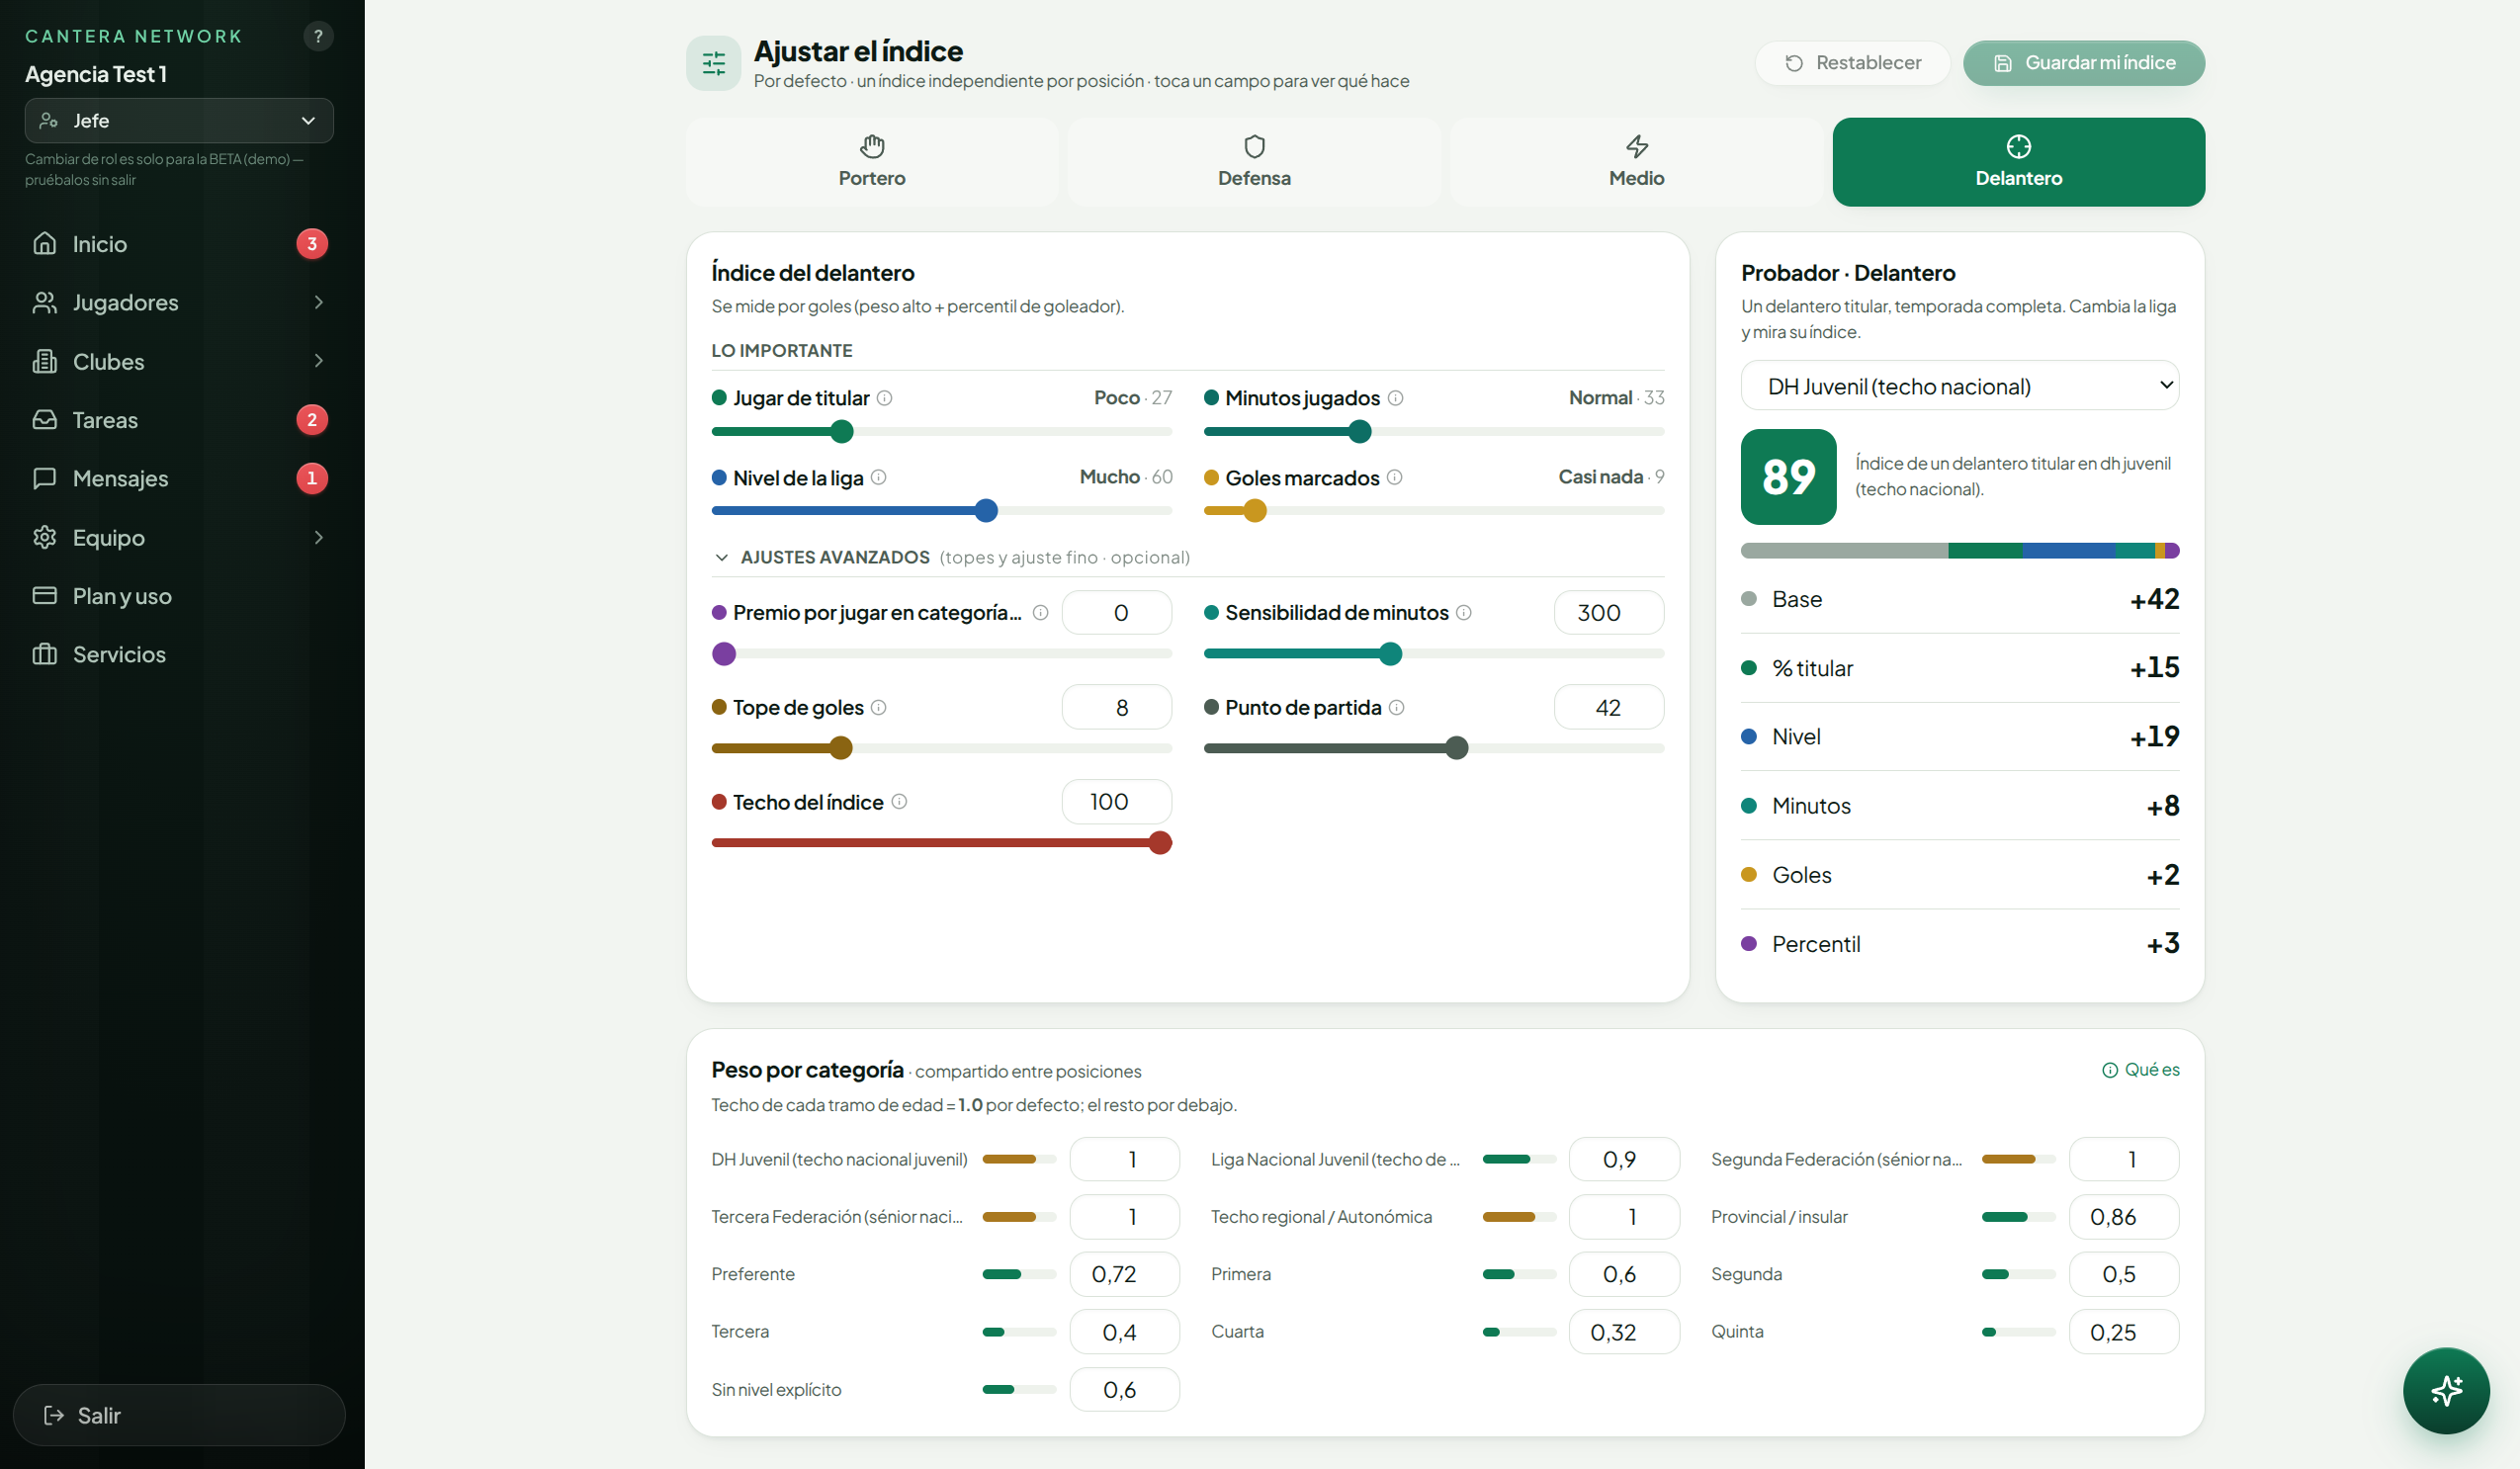Click the Premio por jugar value field
2520x1469 pixels.
(x=1117, y=612)
